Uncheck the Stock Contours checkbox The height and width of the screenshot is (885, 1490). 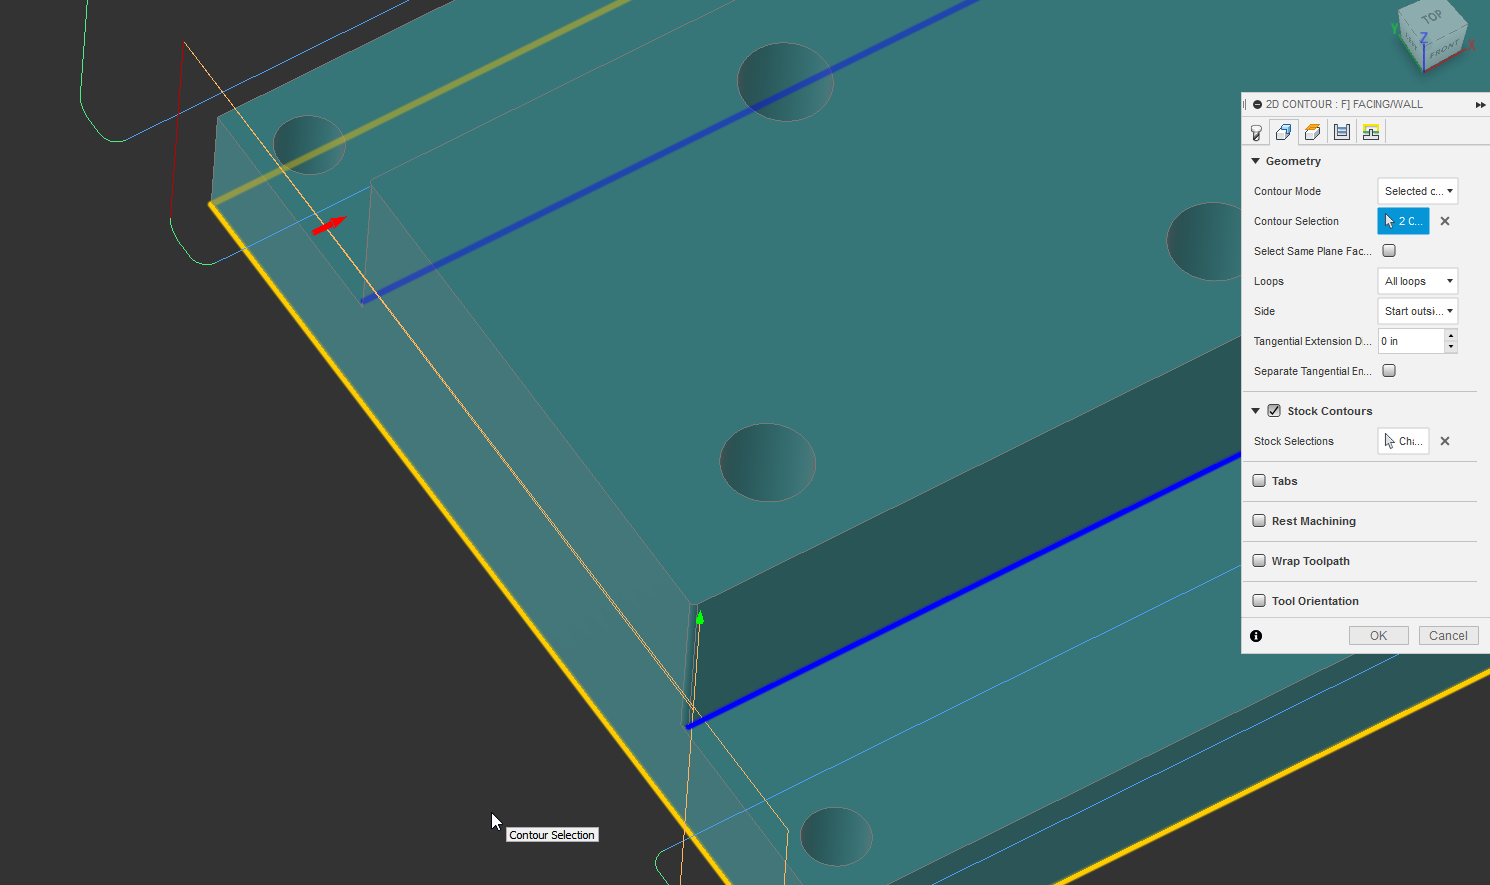pyautogui.click(x=1274, y=410)
